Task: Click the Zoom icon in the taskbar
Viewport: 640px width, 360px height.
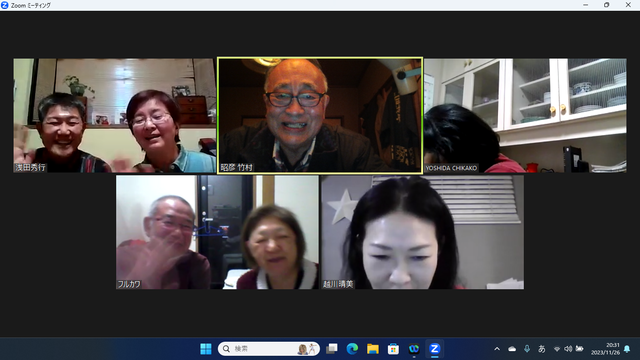Action: point(434,349)
